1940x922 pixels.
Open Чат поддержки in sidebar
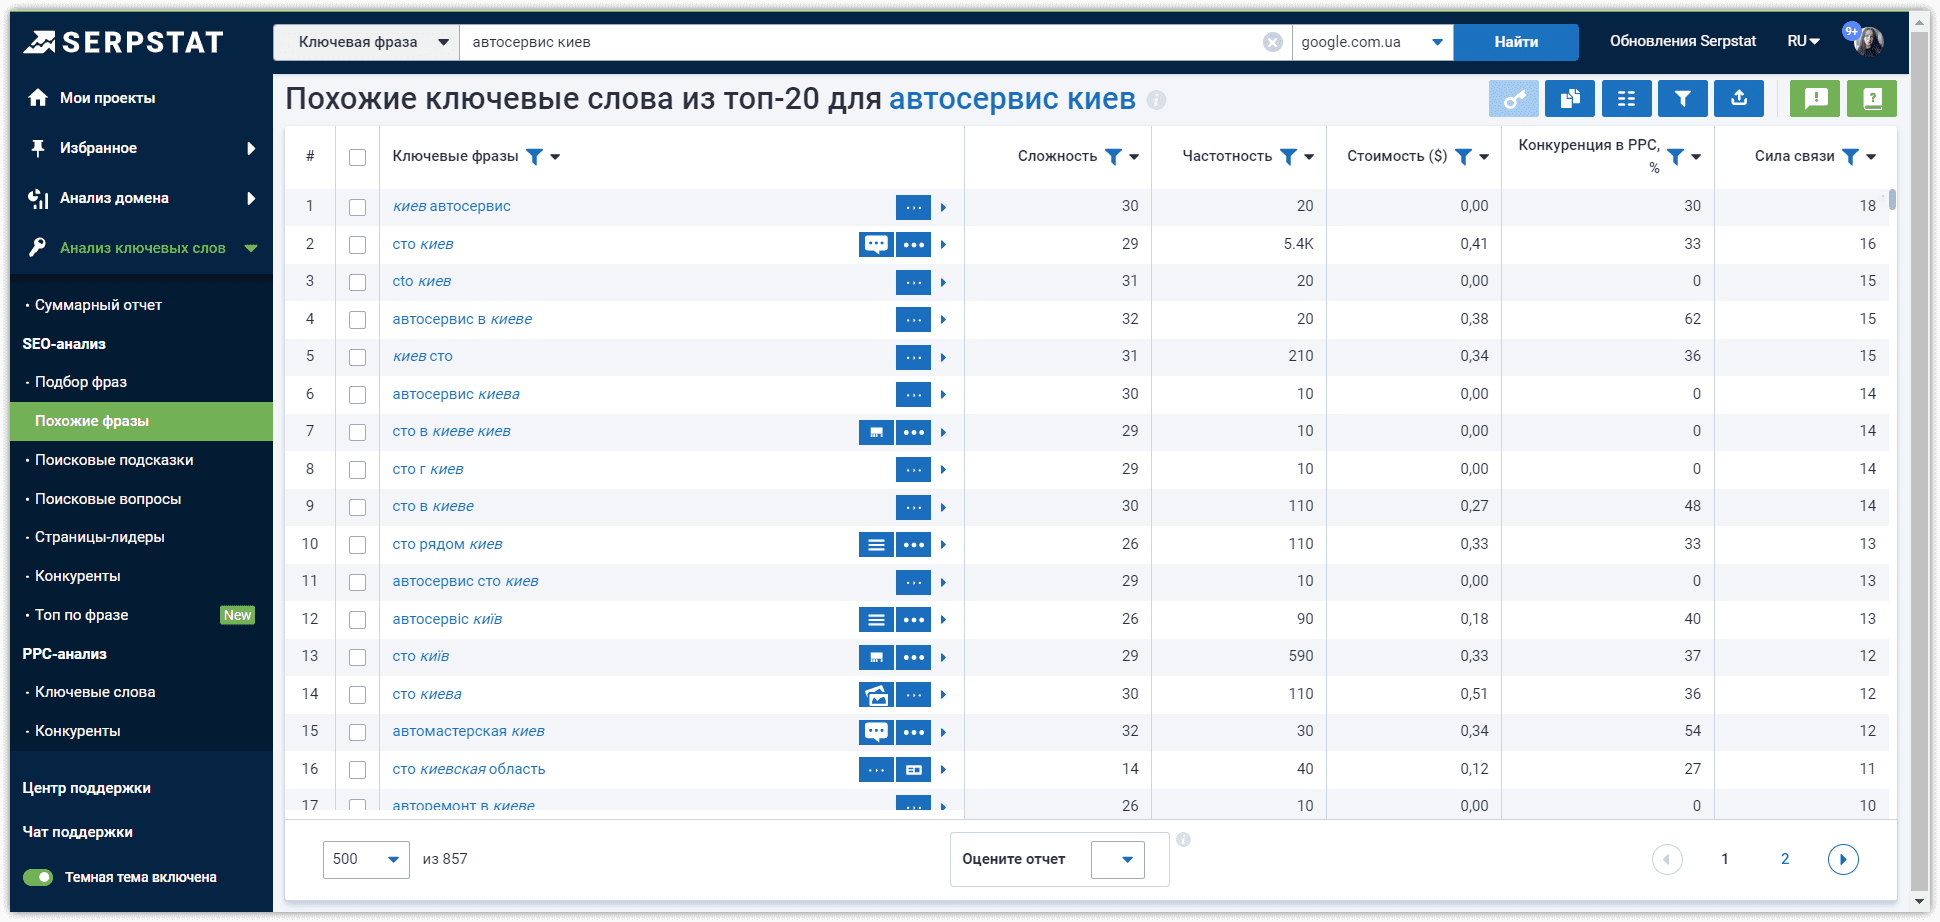[x=77, y=832]
